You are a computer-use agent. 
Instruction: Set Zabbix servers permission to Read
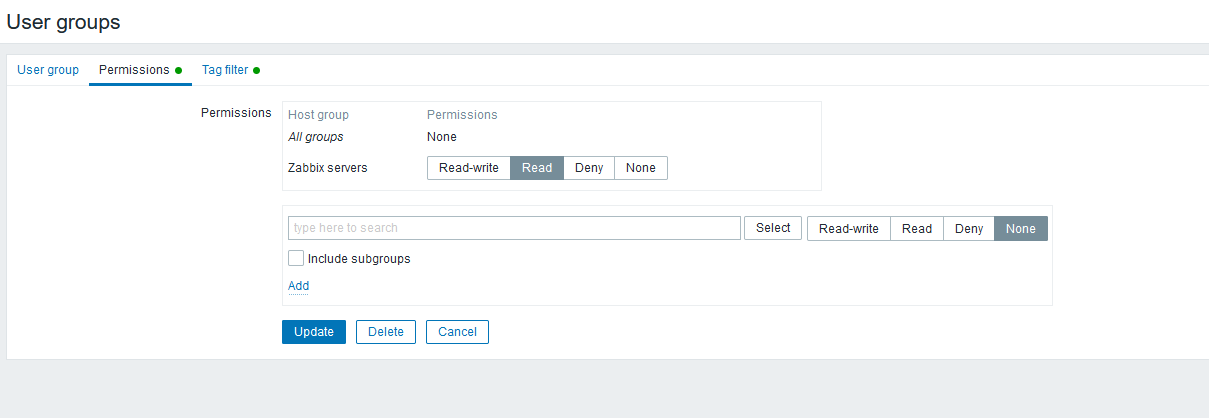(537, 168)
